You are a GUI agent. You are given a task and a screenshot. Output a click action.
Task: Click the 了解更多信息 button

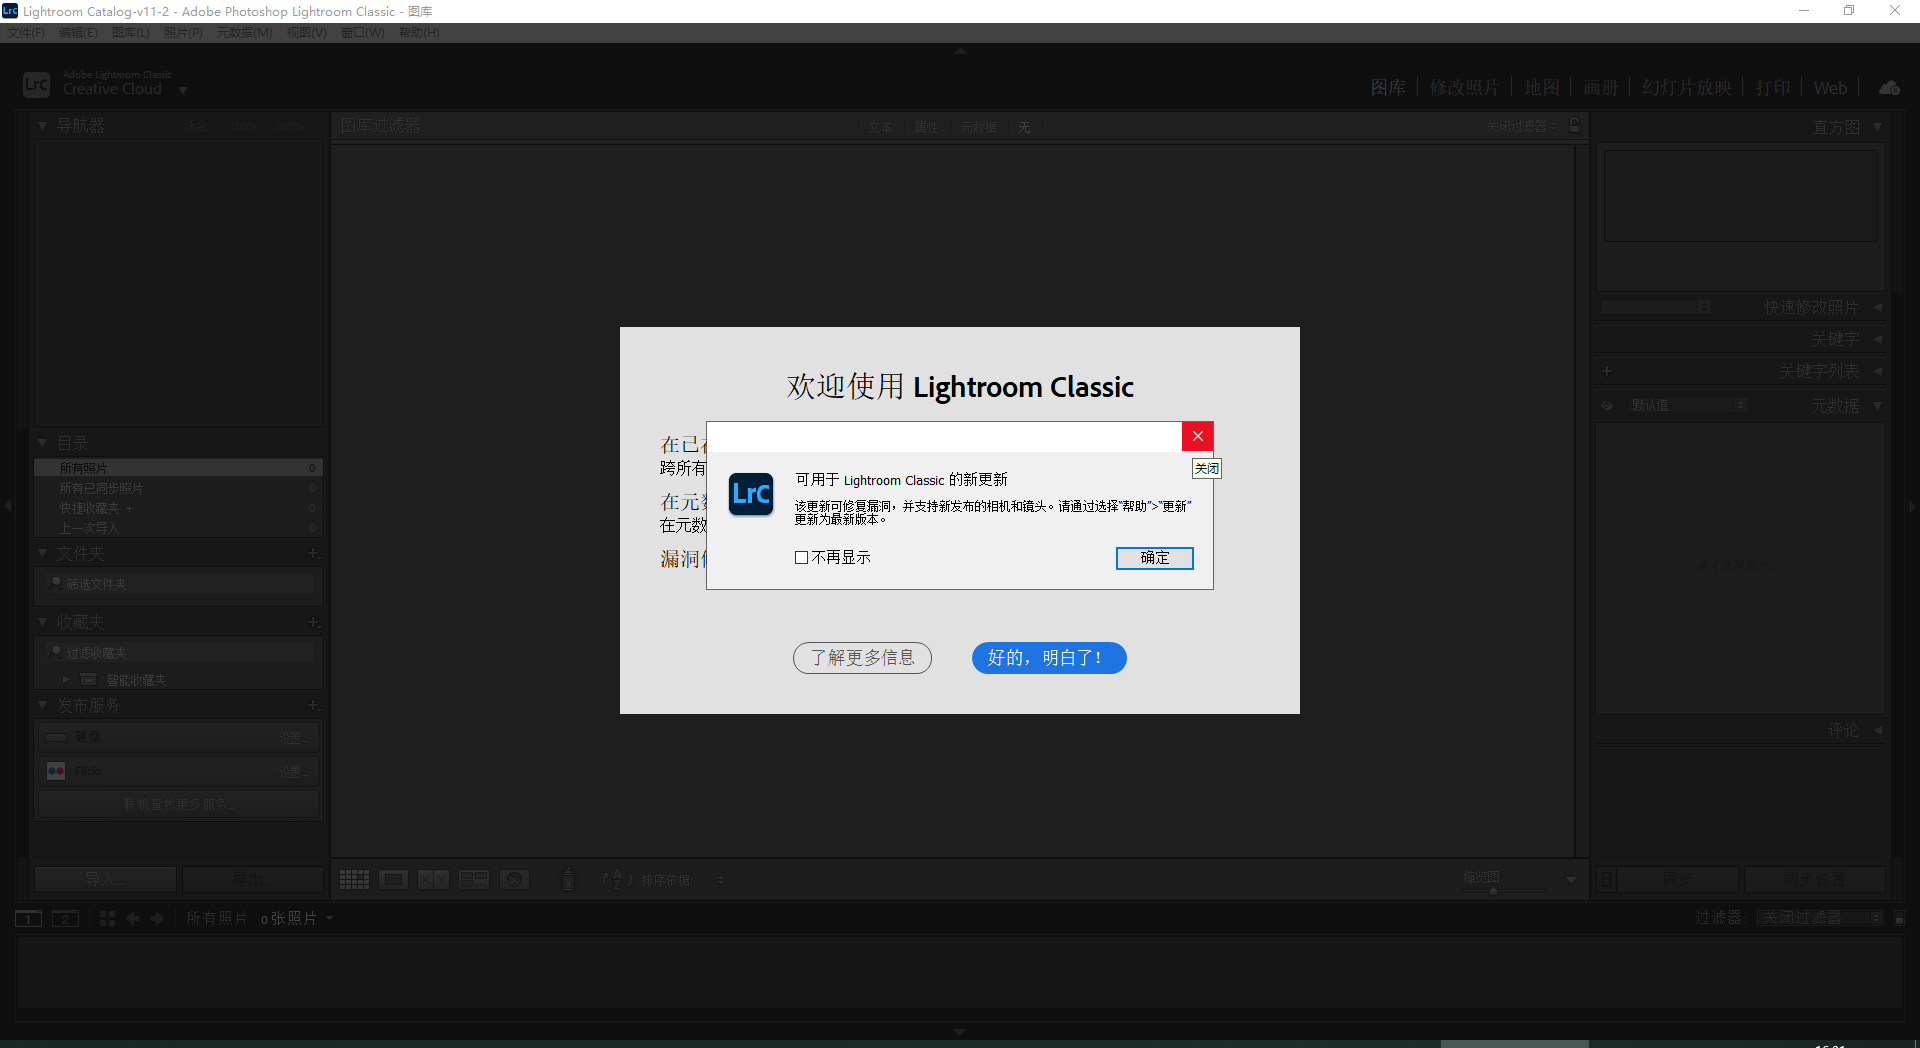tap(862, 658)
